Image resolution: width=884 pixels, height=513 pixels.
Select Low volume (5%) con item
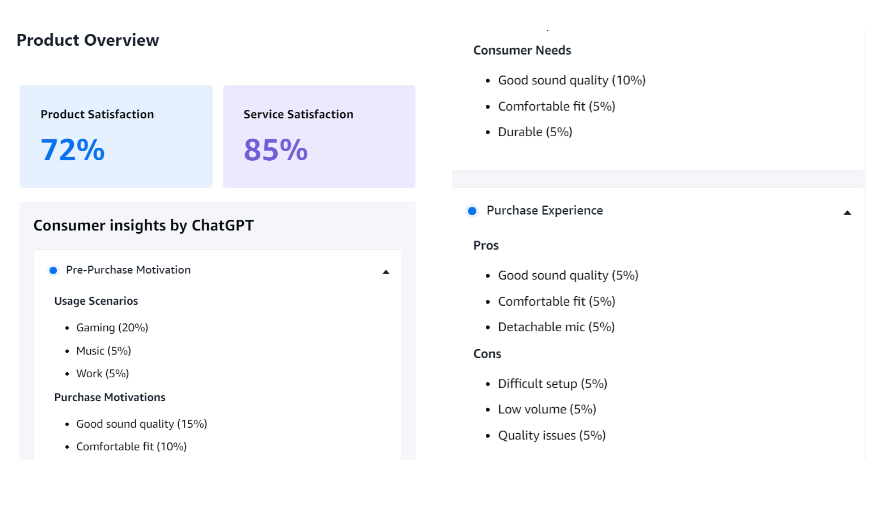pos(547,410)
